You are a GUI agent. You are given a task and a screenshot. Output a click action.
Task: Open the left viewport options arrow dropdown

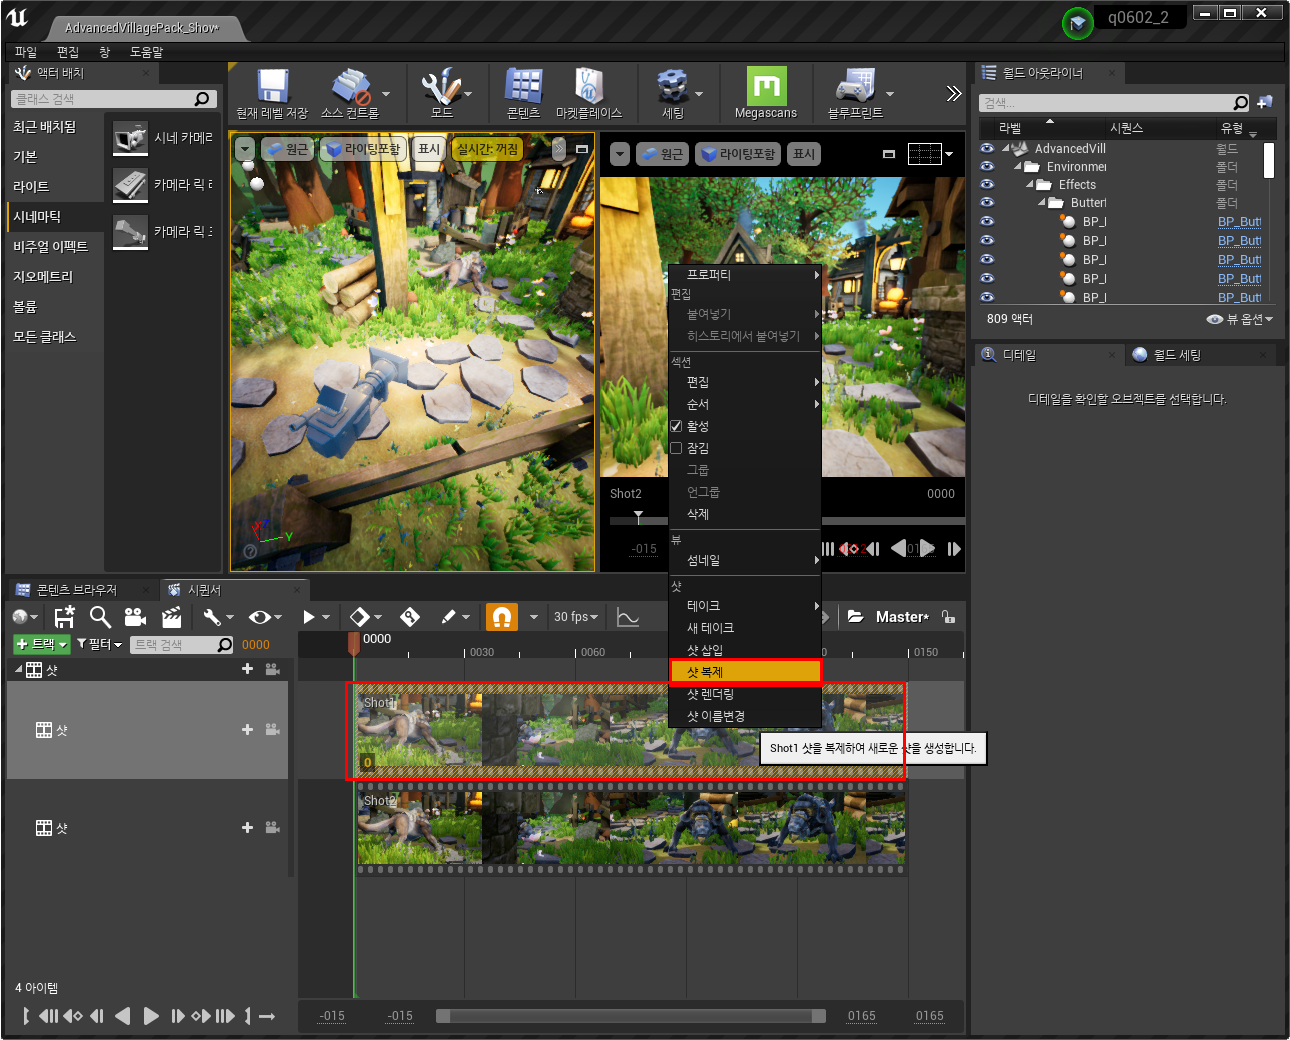click(245, 149)
